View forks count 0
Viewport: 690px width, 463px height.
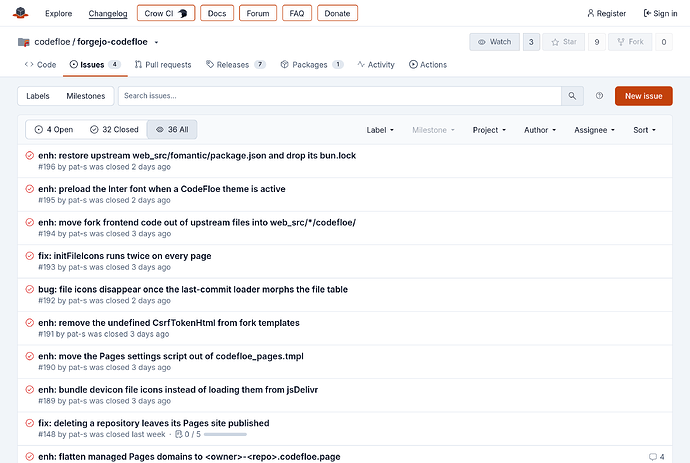pos(664,42)
